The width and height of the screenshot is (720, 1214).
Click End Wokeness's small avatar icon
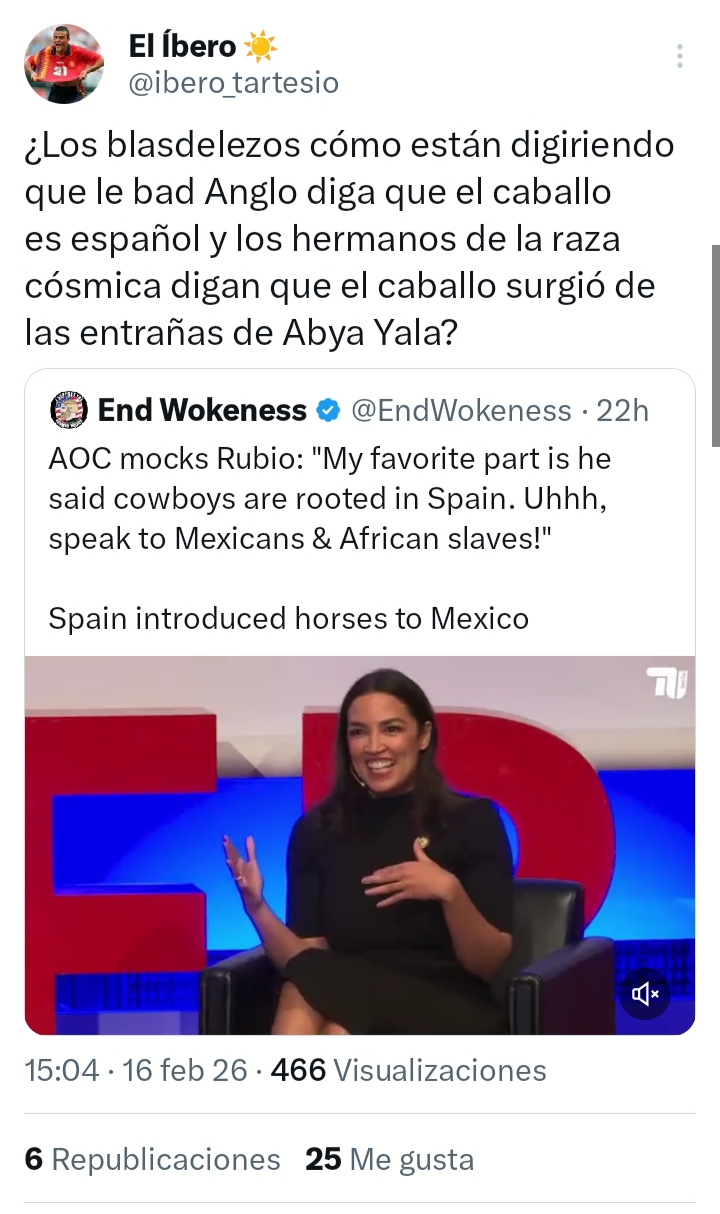[x=69, y=410]
